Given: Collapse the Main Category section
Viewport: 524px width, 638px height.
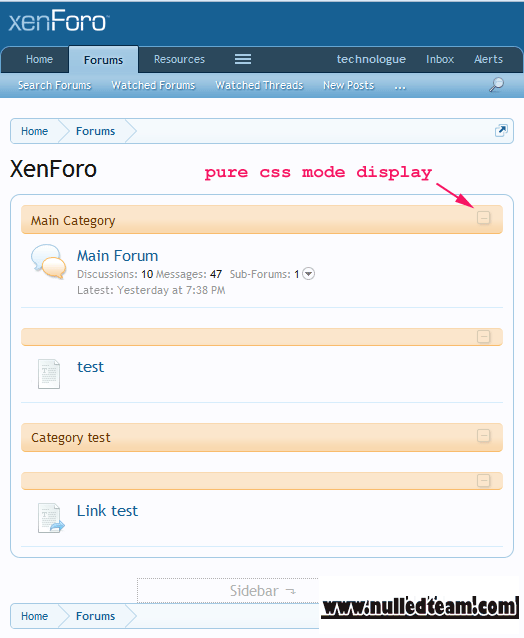Looking at the screenshot, I should coord(483,218).
